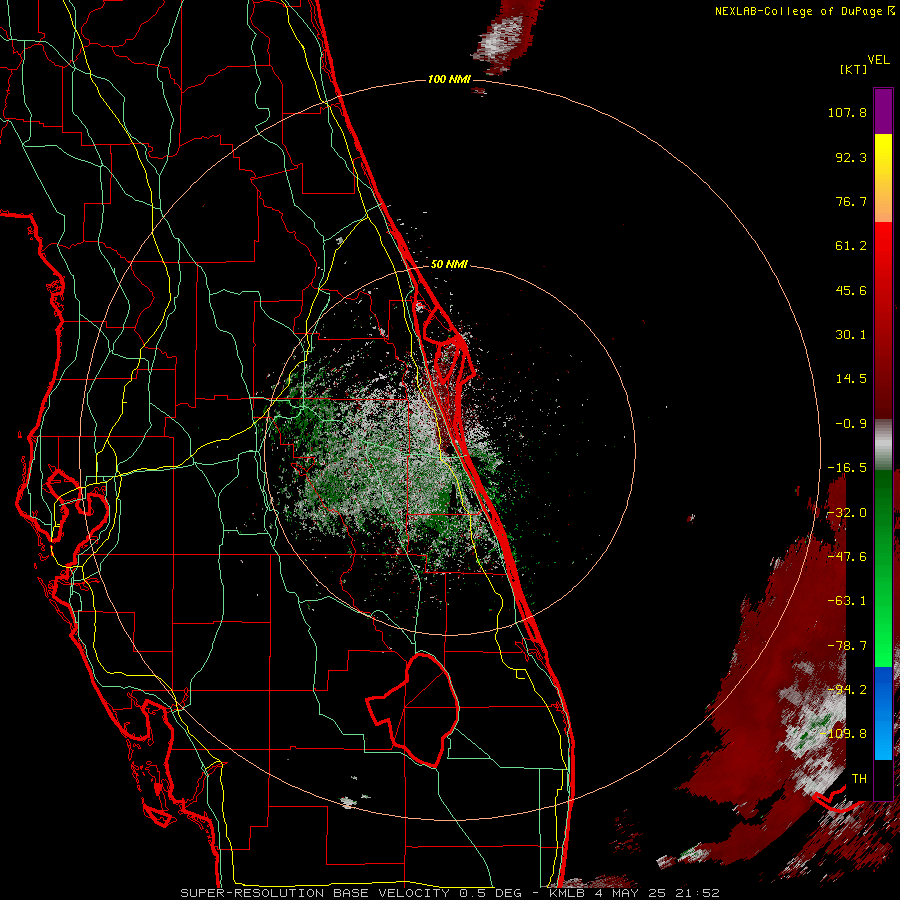Click the SUPER-RESOLUTION BASE VELOCITY caption text
The width and height of the screenshot is (900, 900).
pyautogui.click(x=317, y=893)
